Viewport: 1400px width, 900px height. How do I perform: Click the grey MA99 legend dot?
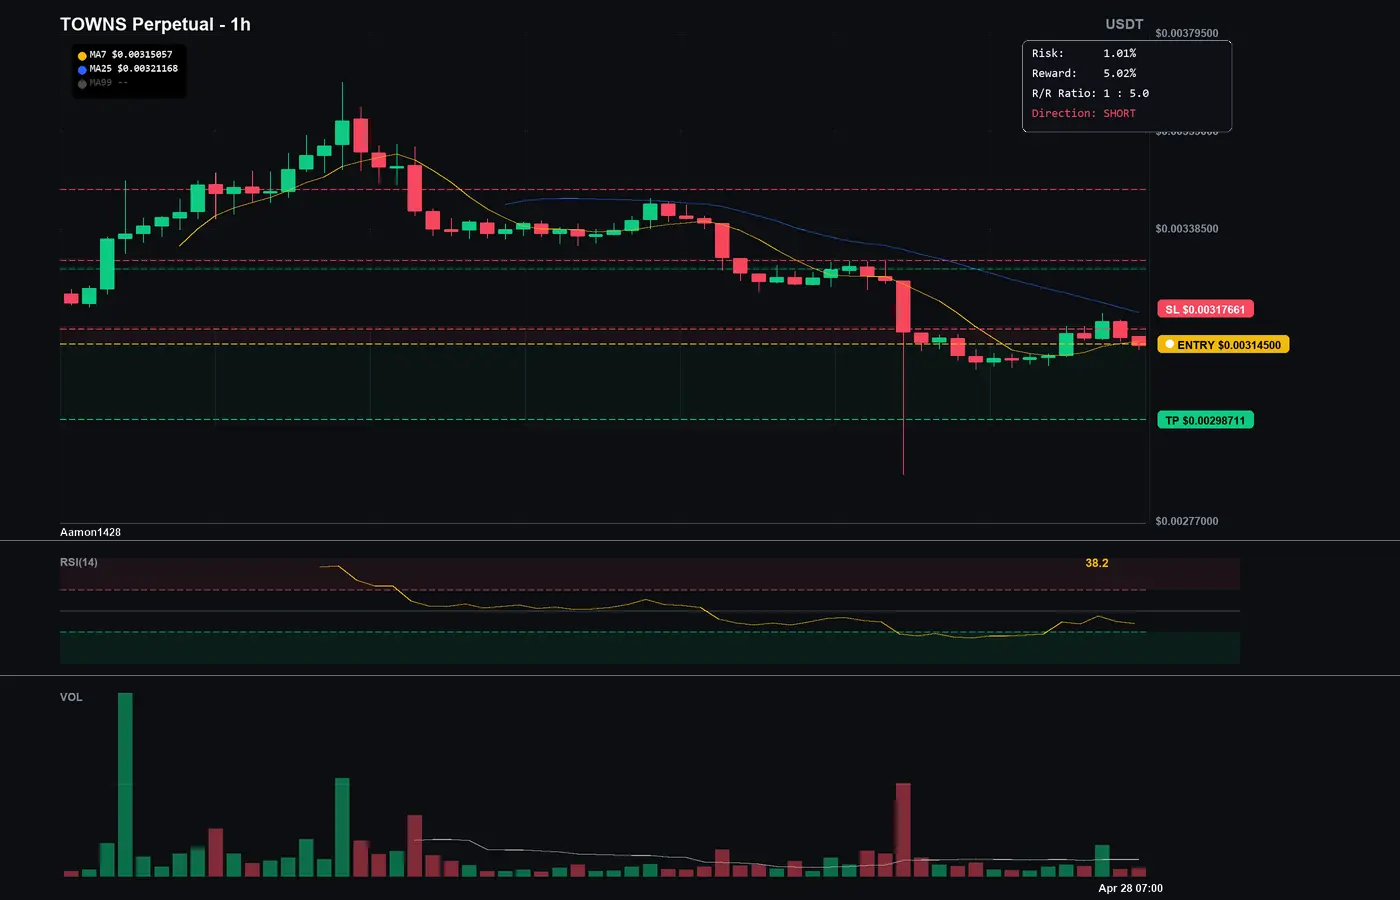point(82,84)
